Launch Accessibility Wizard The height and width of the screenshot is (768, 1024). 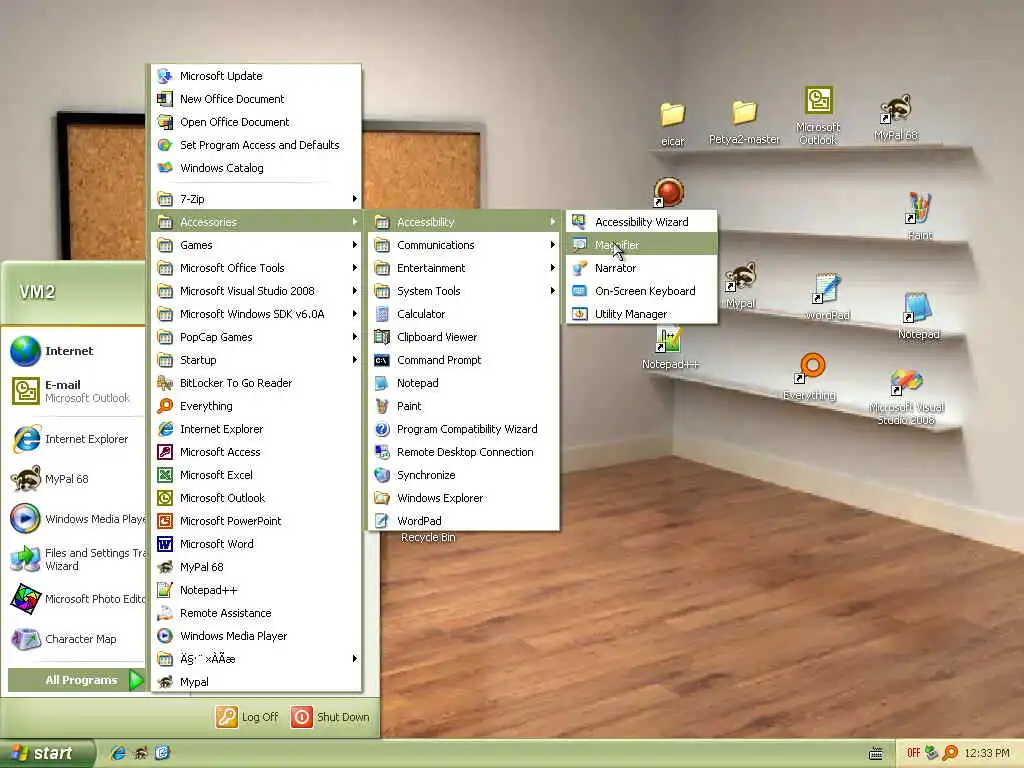[641, 222]
